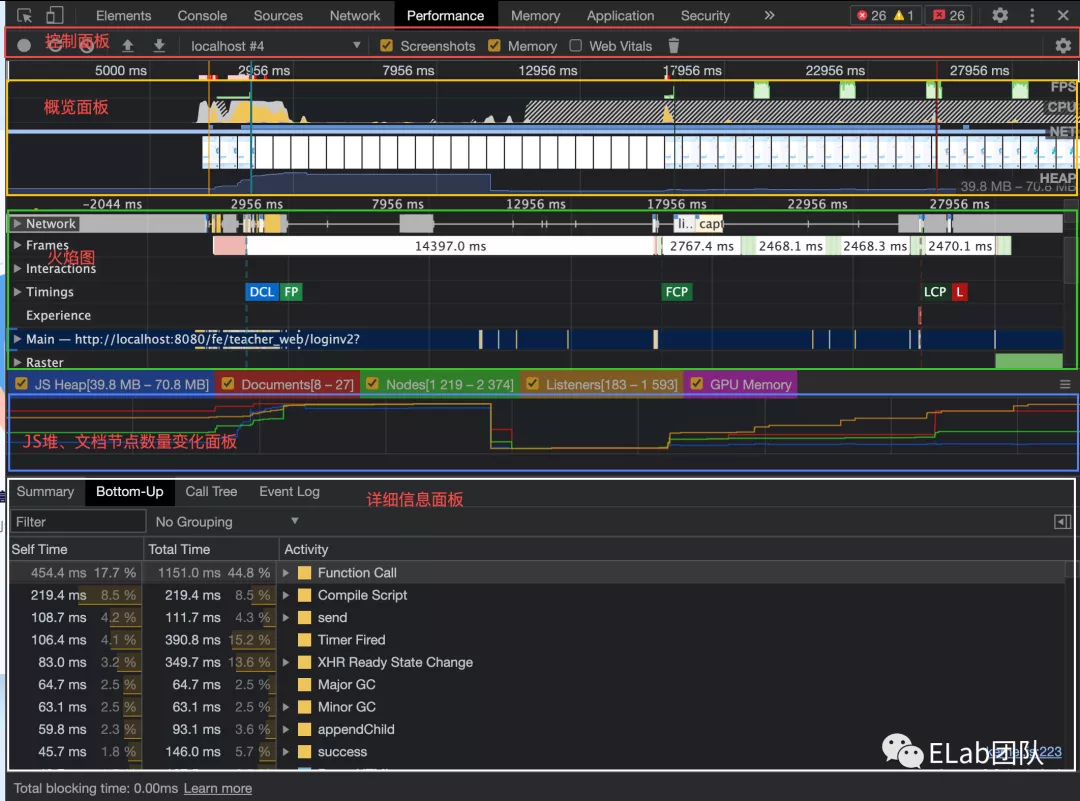
Task: Switch to the Console tab
Action: coord(202,15)
